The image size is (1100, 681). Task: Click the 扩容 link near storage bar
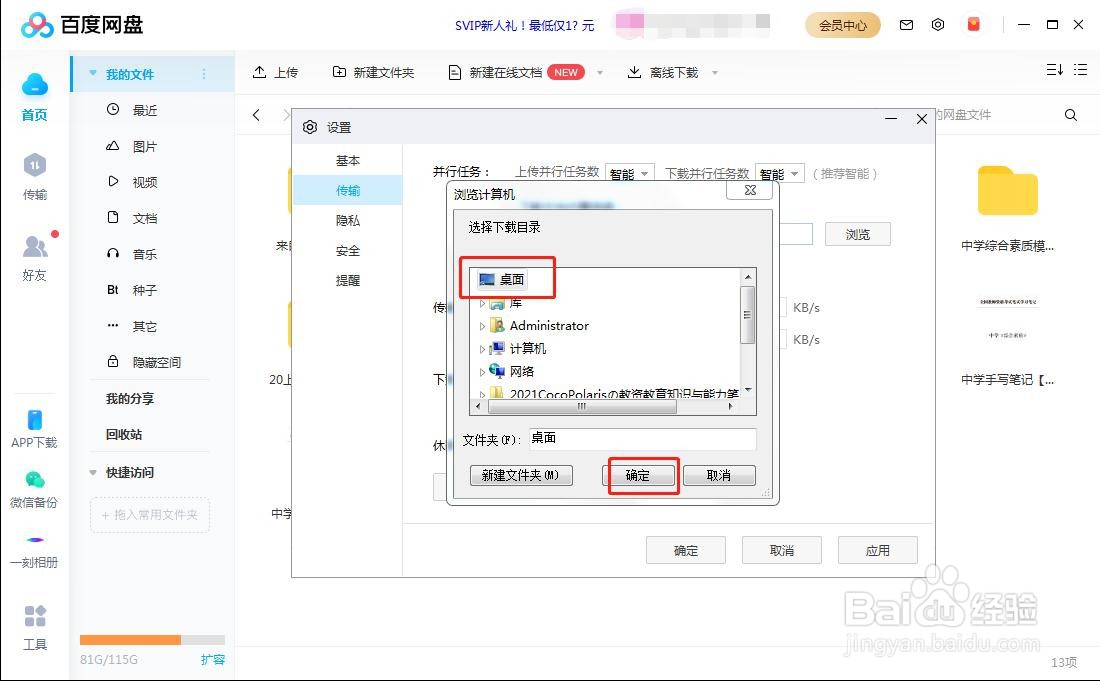click(212, 660)
